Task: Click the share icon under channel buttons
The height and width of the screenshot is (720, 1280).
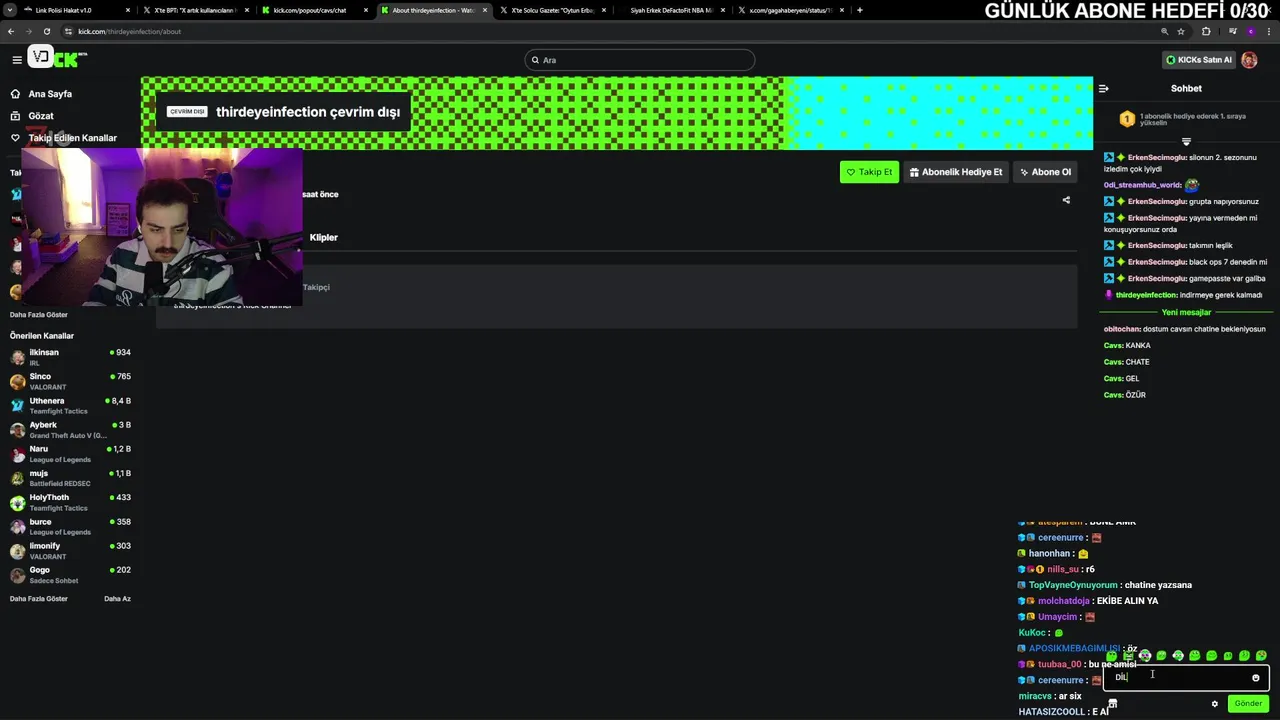Action: (1066, 200)
